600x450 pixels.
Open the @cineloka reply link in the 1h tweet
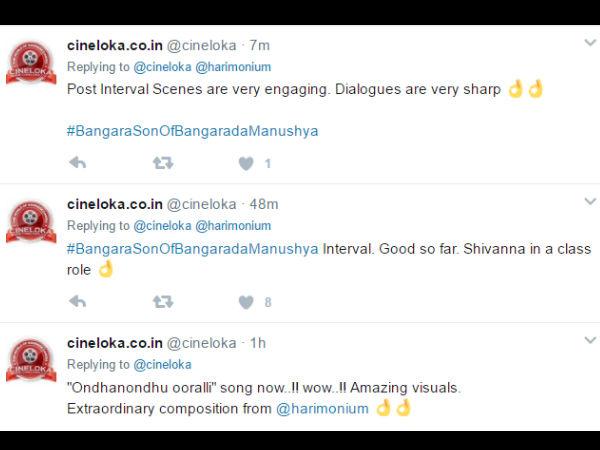[162, 365]
